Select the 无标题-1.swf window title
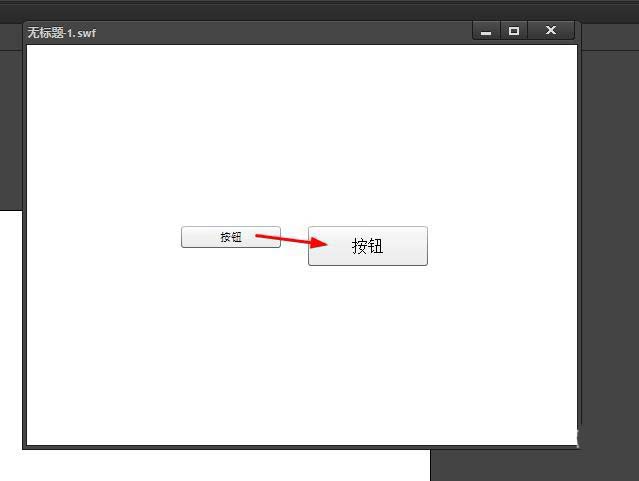The height and width of the screenshot is (481, 639). [x=62, y=33]
